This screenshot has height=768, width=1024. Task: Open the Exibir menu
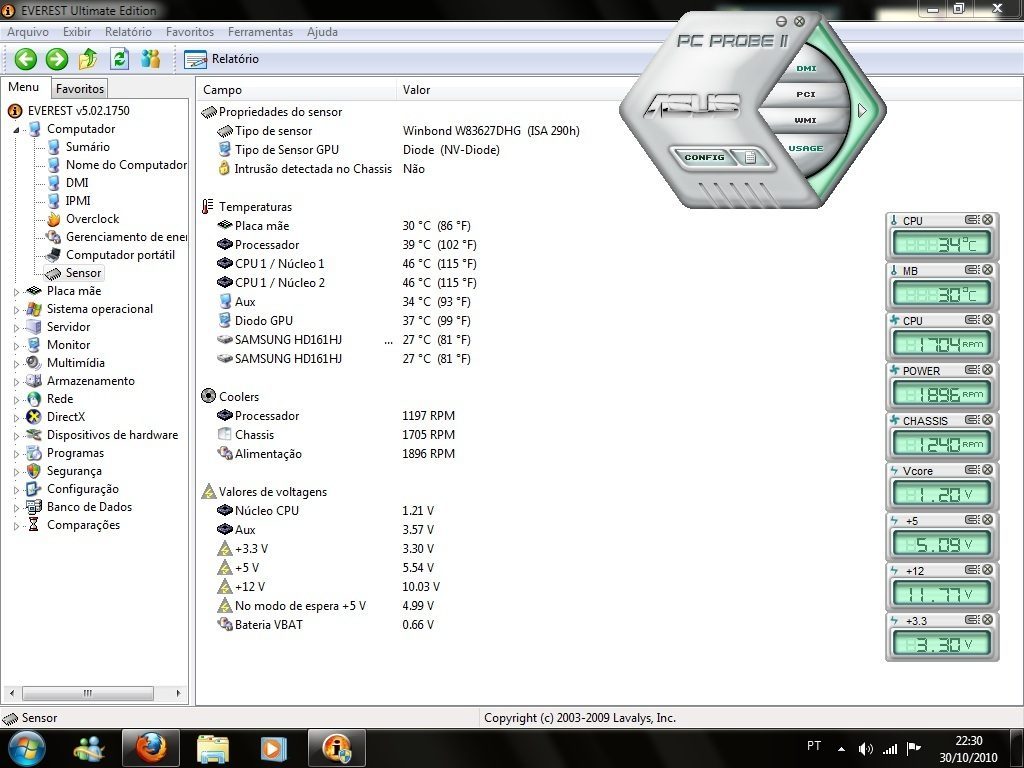tap(77, 31)
